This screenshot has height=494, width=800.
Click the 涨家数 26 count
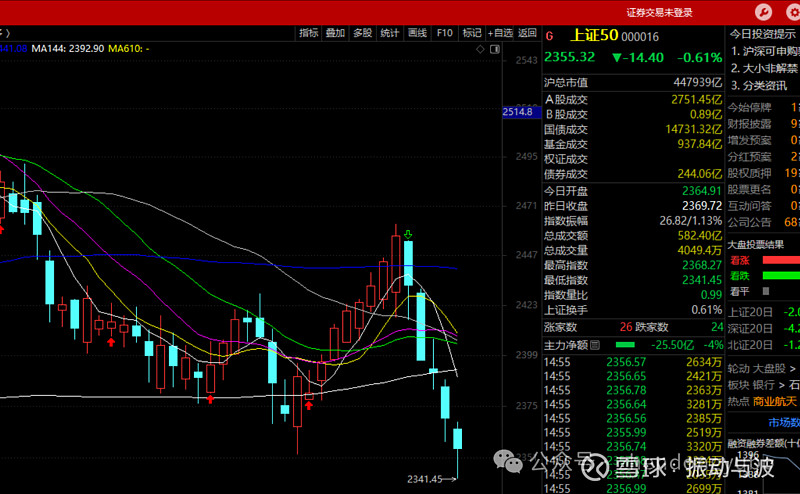click(x=626, y=327)
